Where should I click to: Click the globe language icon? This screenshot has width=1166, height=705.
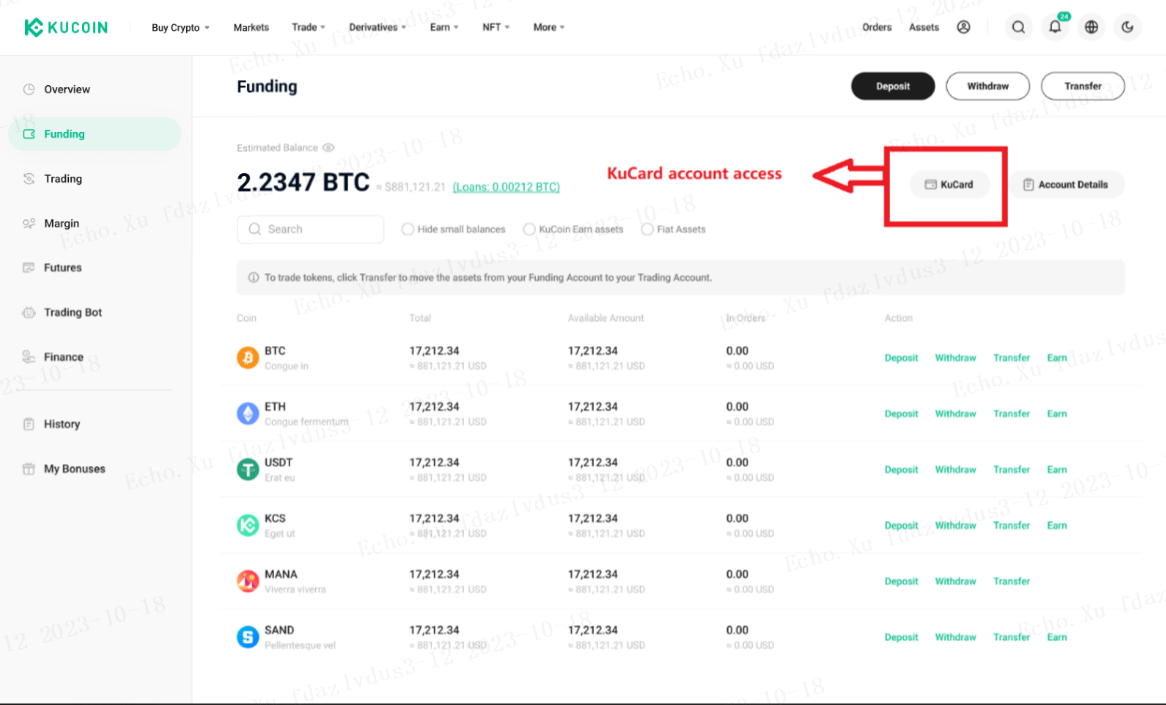tap(1091, 28)
